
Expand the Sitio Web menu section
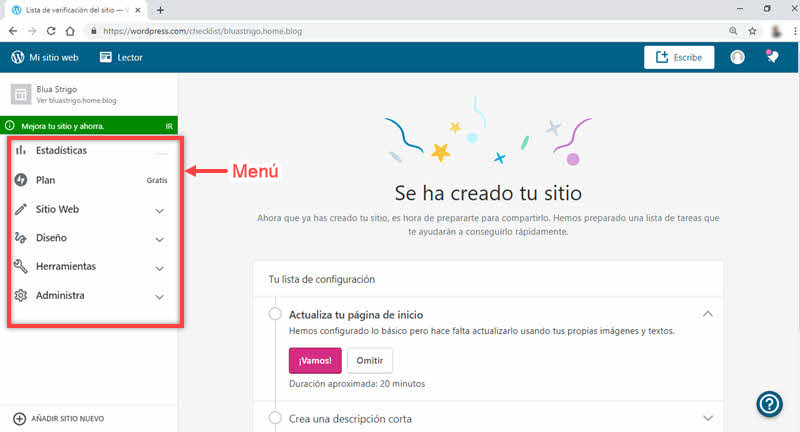point(159,210)
